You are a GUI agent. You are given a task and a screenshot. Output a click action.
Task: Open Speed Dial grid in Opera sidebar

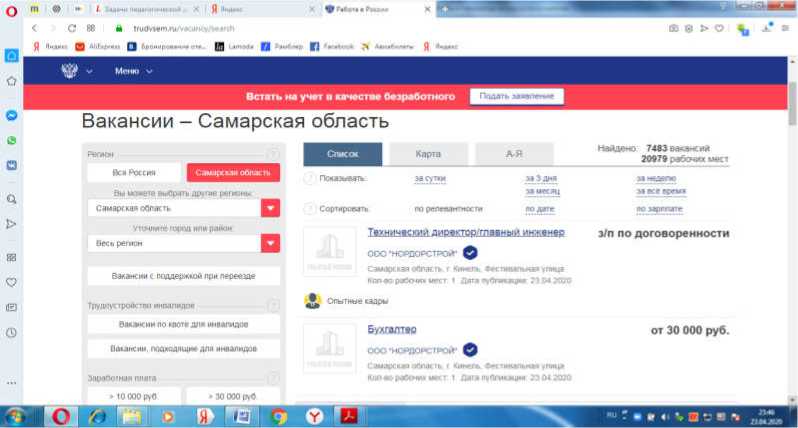click(11, 258)
